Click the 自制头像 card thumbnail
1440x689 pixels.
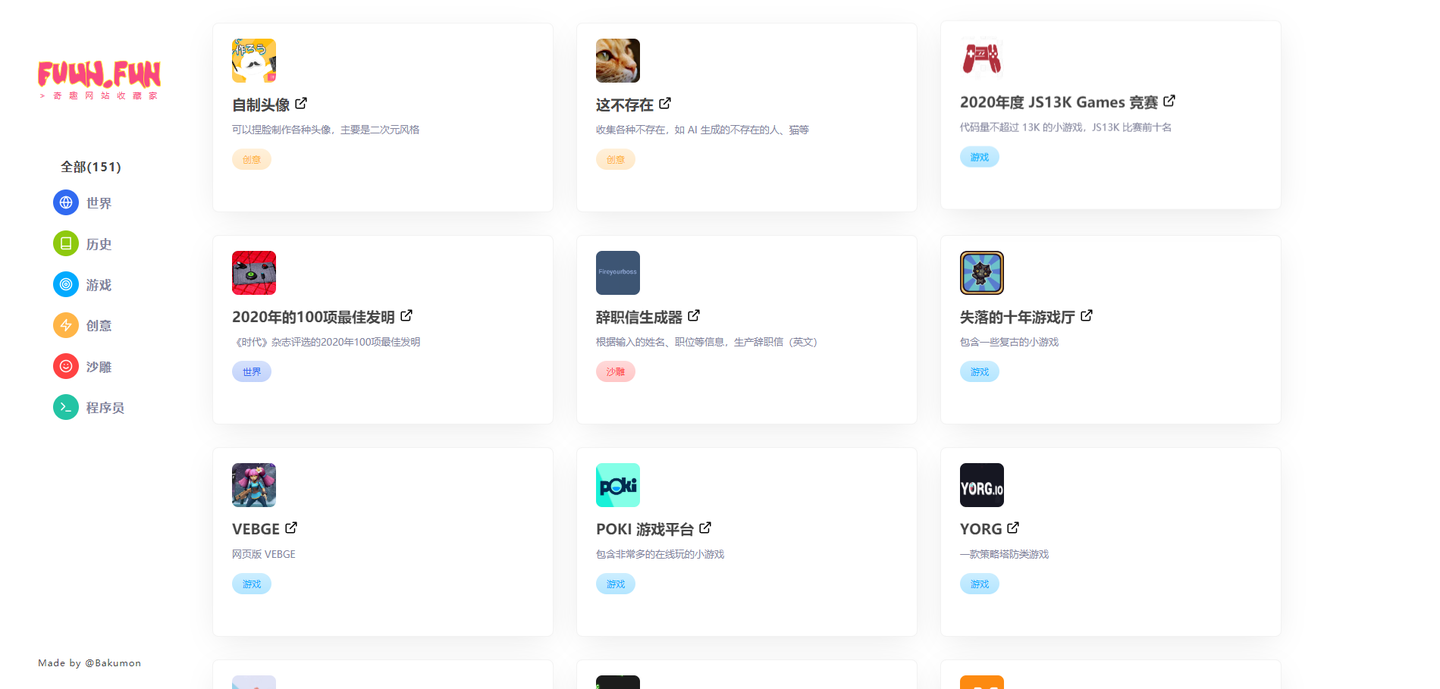tap(254, 61)
